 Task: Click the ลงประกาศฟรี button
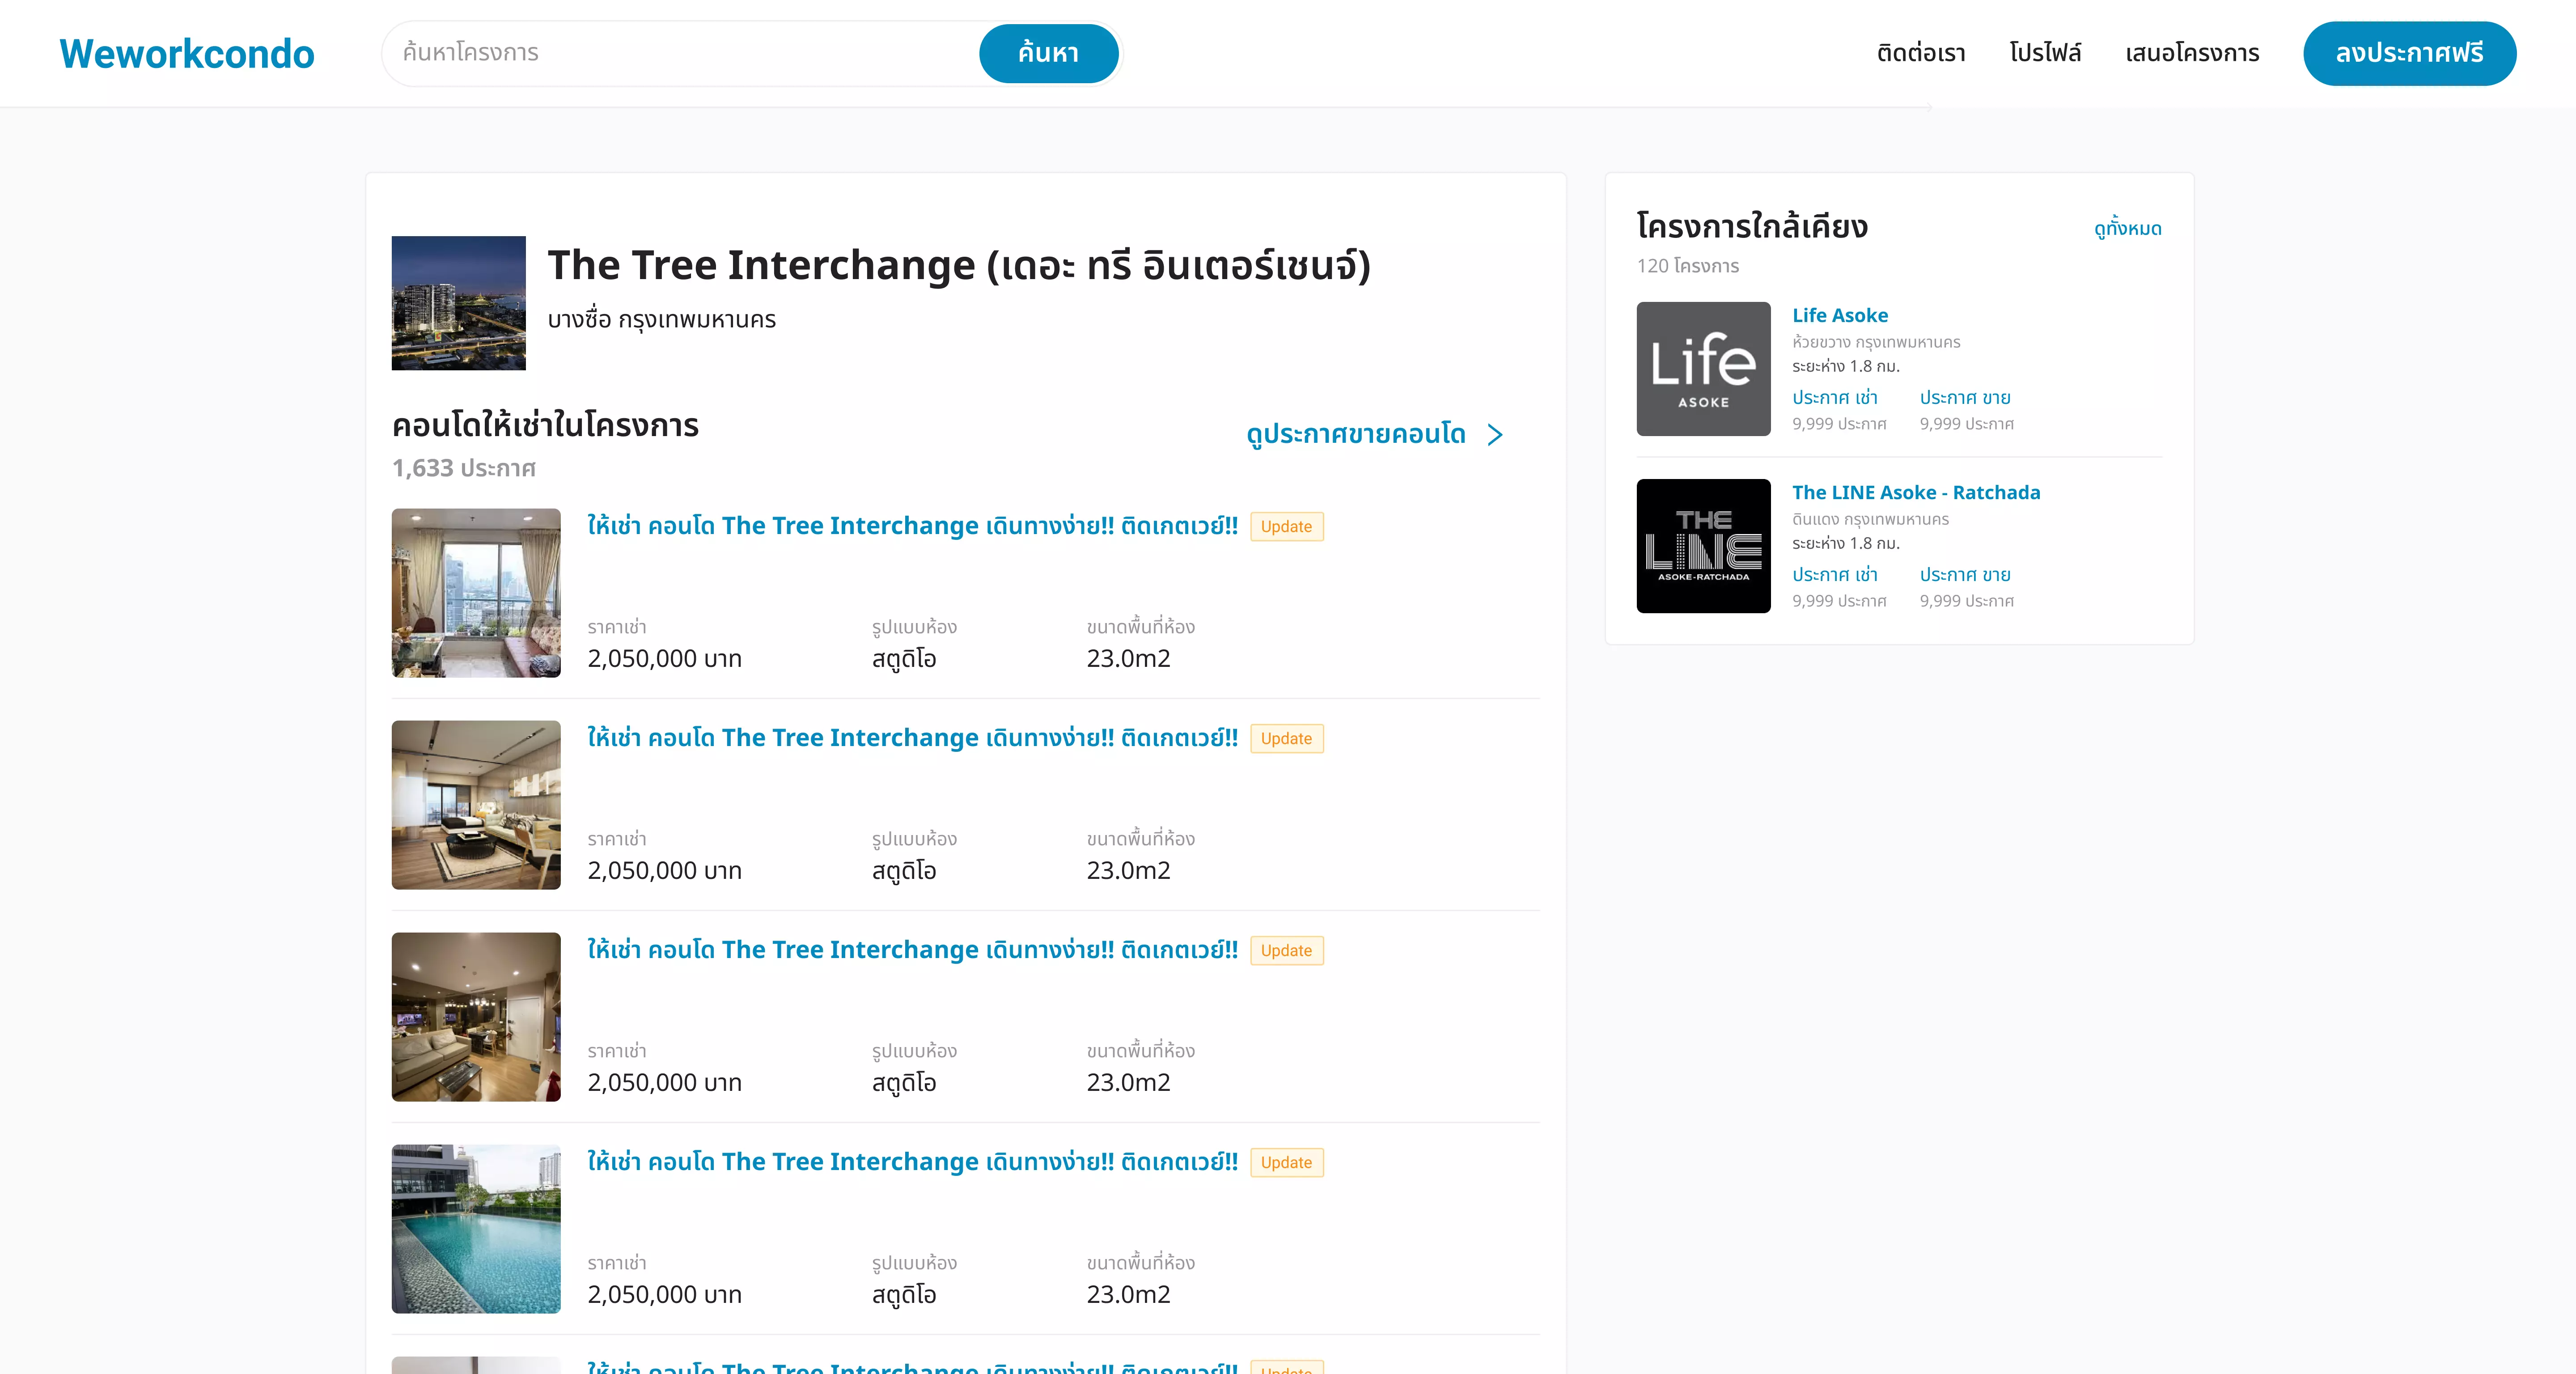[2409, 54]
